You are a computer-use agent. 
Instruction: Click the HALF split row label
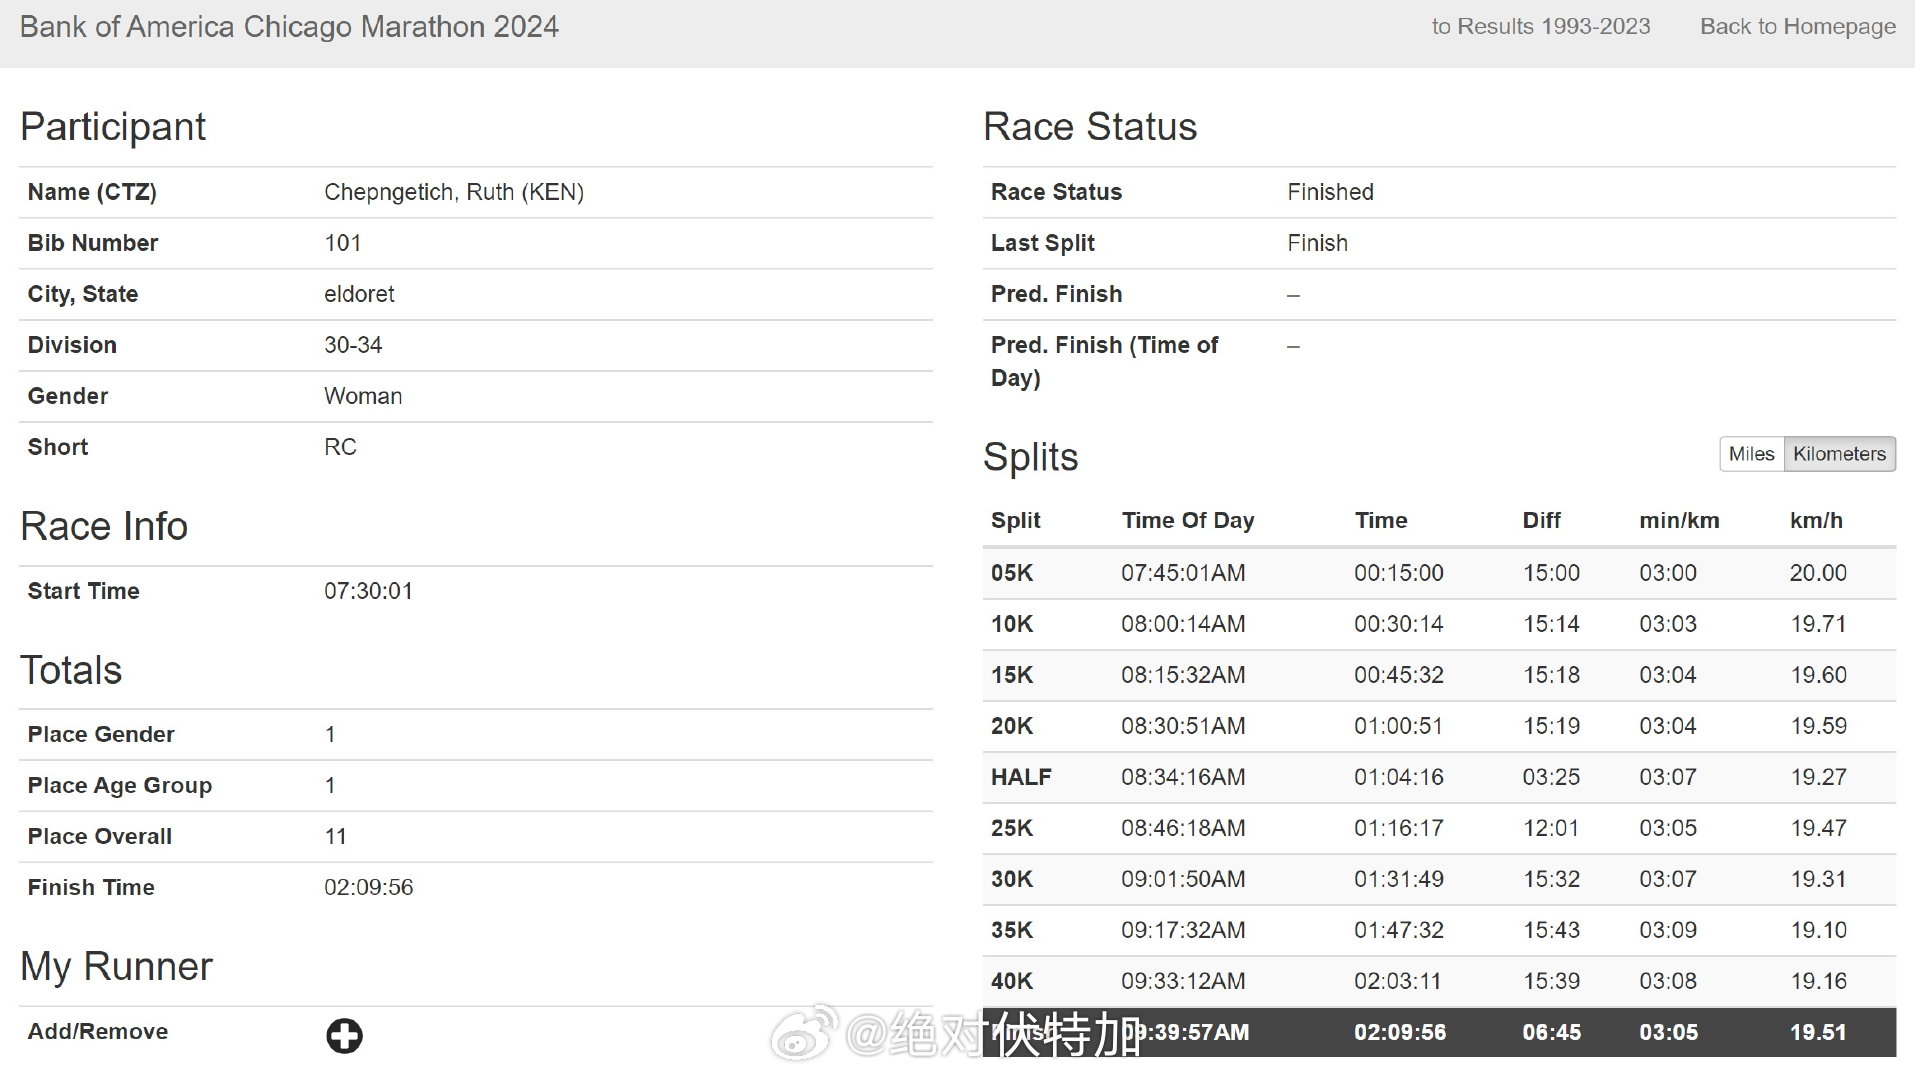(1021, 777)
